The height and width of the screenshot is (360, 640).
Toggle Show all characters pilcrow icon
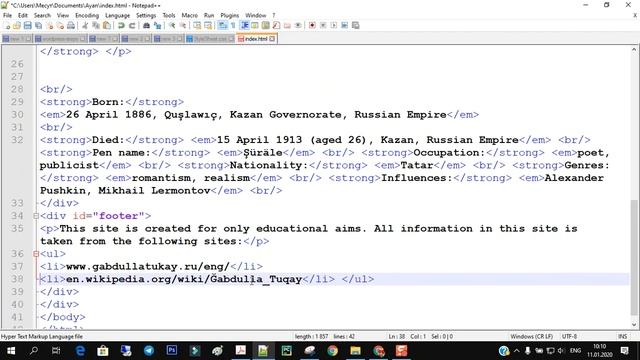pos(233,25)
